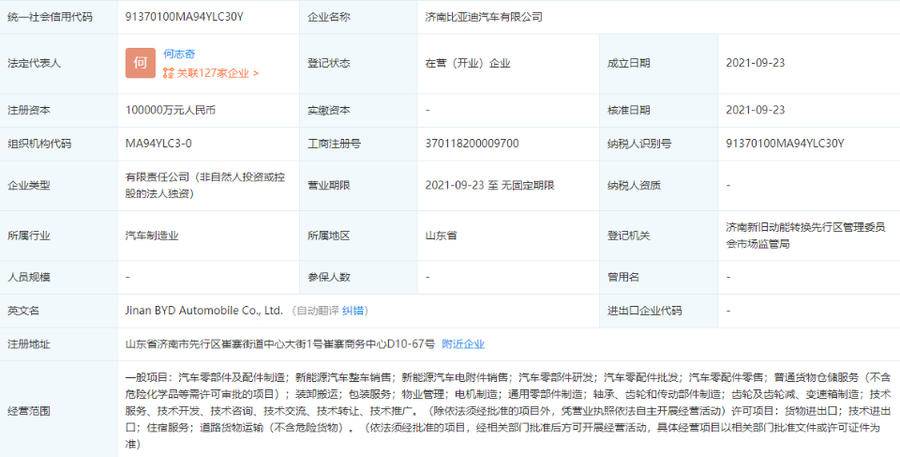Select region value 山东省
The height and width of the screenshot is (457, 900).
(441, 235)
